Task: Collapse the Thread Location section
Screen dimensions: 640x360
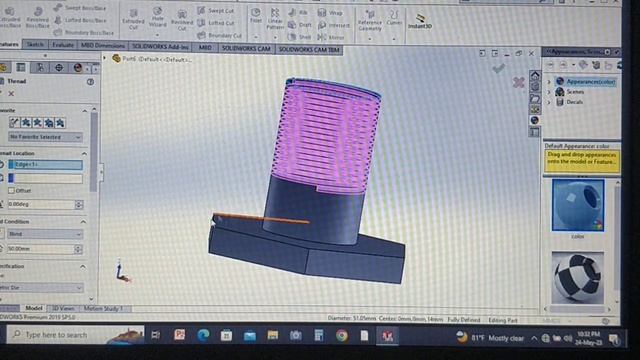Action: (x=84, y=153)
